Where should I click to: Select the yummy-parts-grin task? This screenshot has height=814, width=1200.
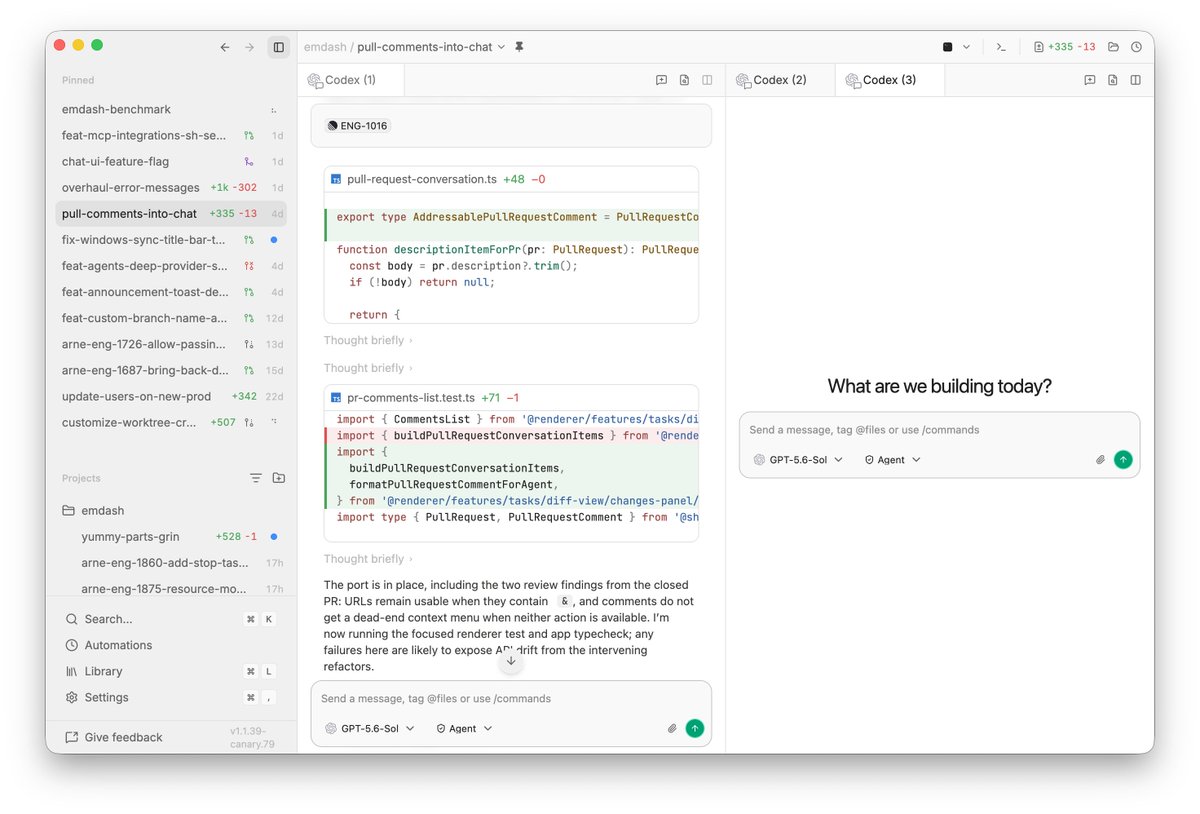click(171, 537)
